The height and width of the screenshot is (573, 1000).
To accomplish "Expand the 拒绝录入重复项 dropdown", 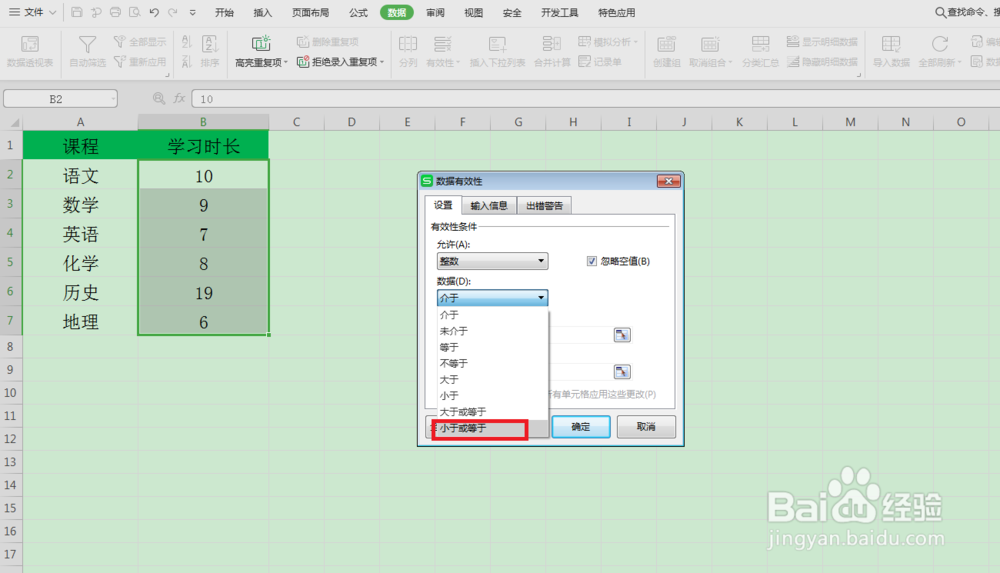I will click(382, 62).
